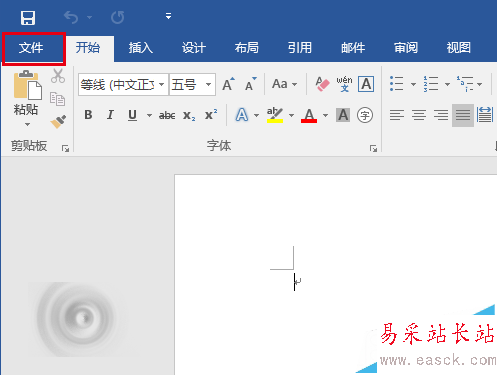Click the Paste clipboard icon
This screenshot has width=497, height=375.
[x=28, y=85]
